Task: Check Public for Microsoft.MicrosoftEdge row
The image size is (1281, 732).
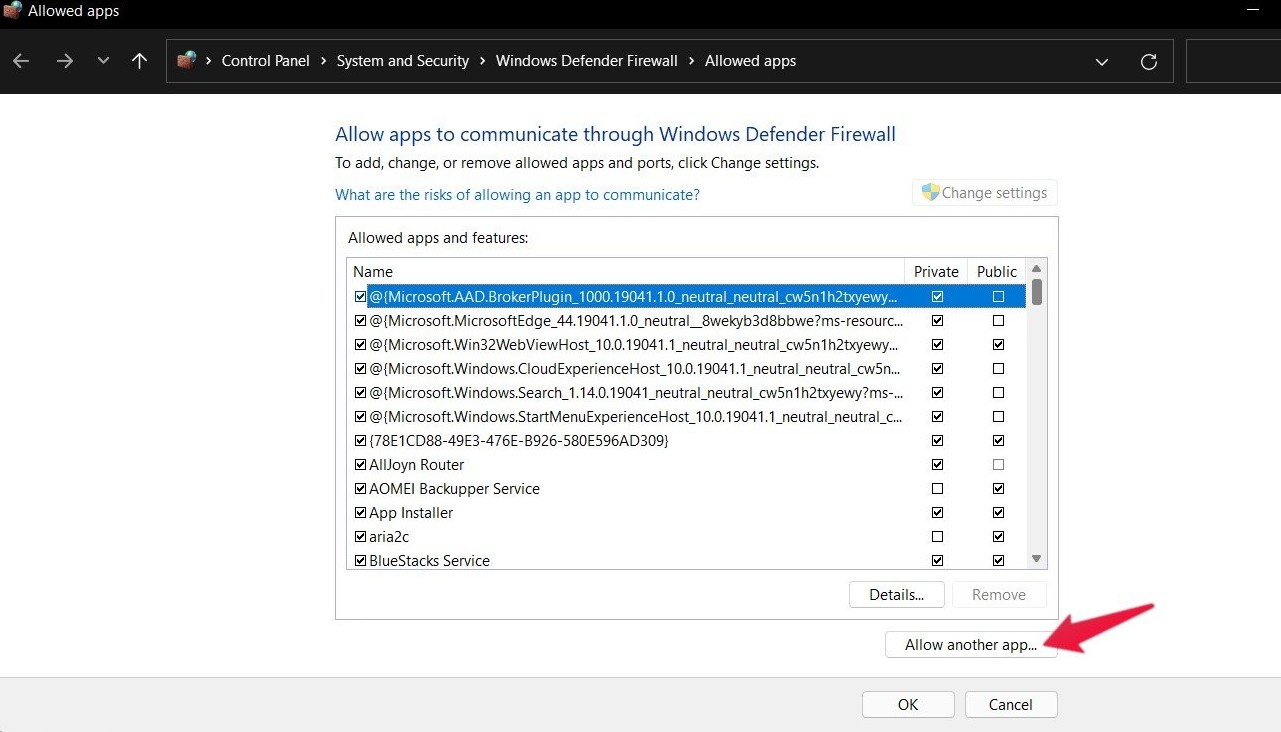Action: click(x=998, y=321)
